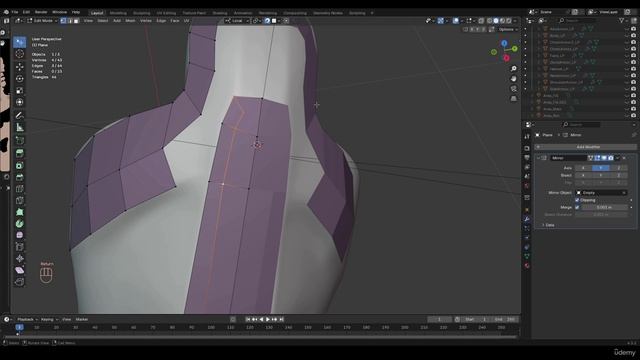Open the File menu
Viewport: 640px width, 360px height.
click(x=15, y=12)
